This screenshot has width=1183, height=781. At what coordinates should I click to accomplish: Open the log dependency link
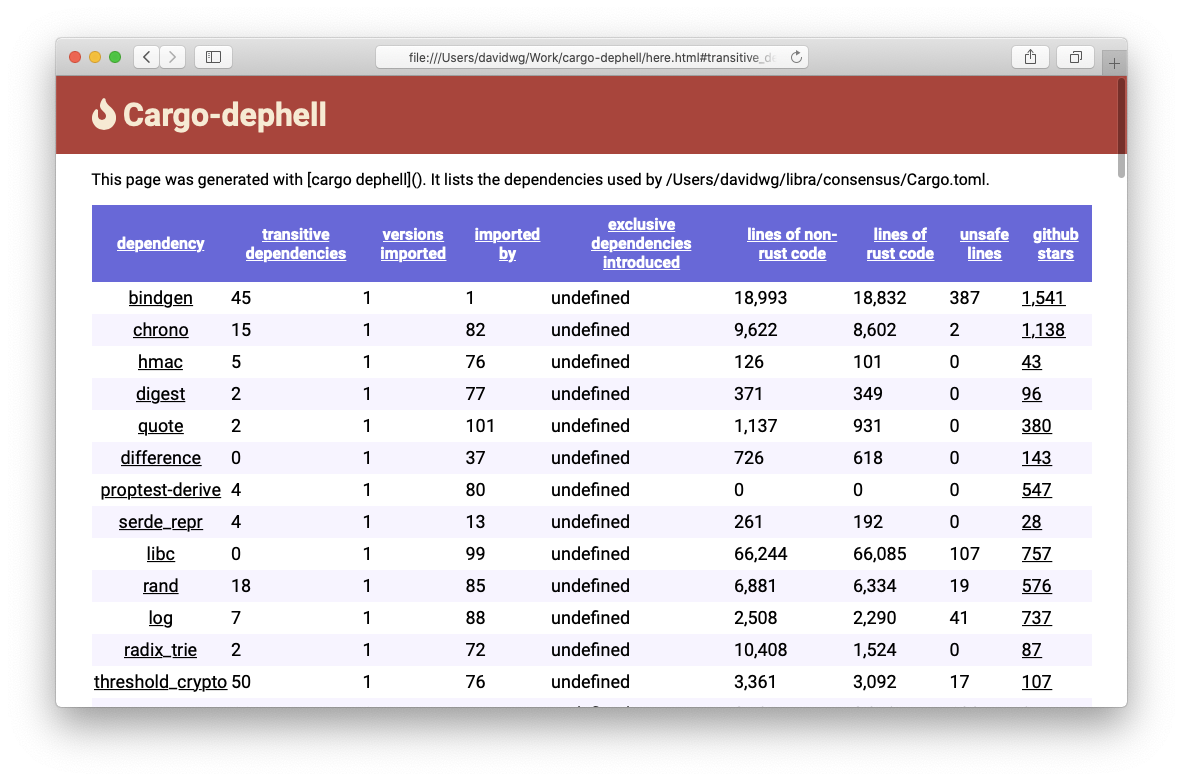(x=161, y=618)
